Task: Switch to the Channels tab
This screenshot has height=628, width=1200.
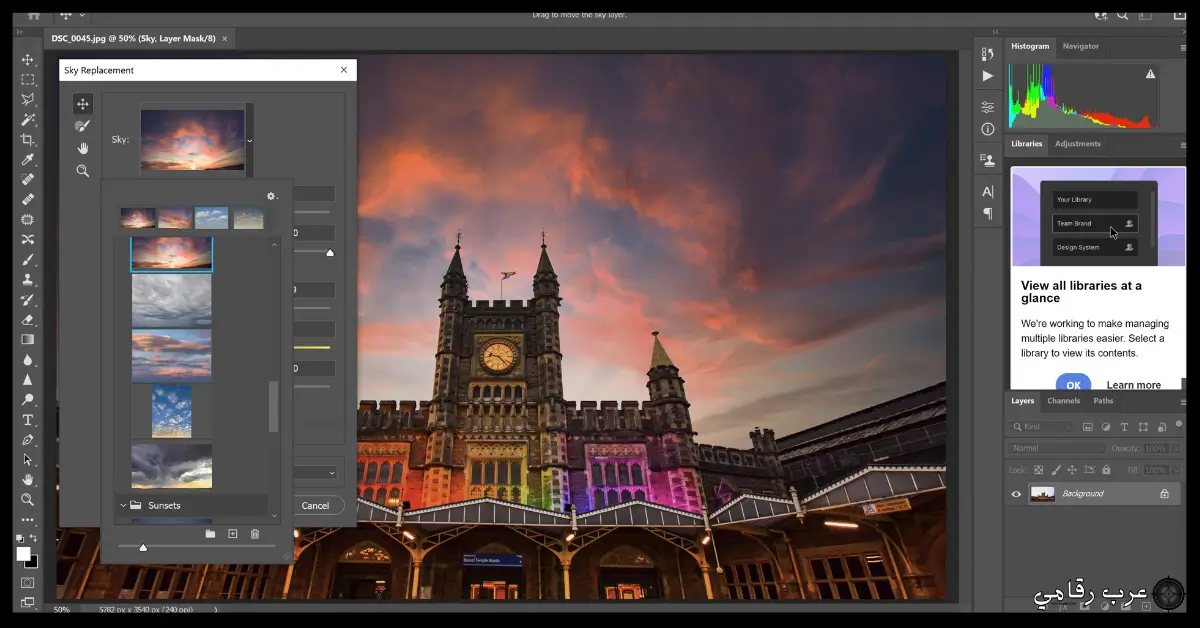Action: pos(1063,401)
